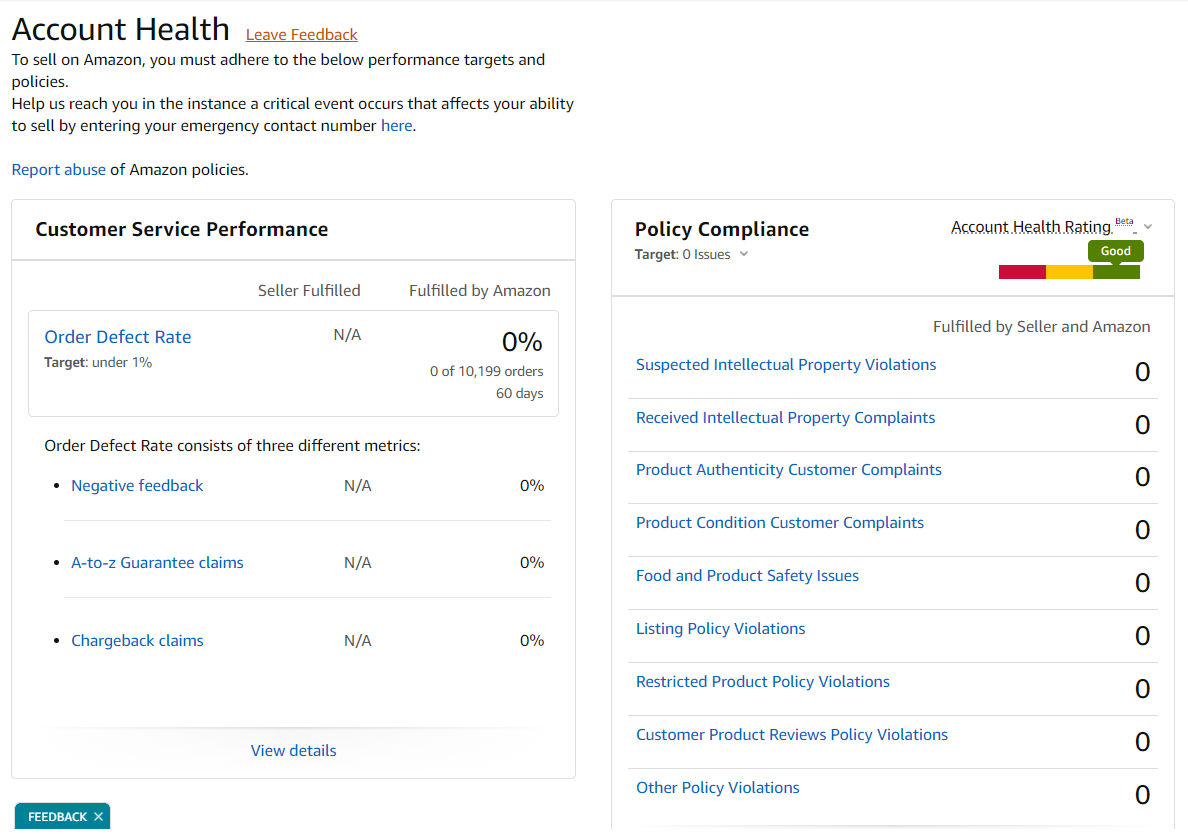The image size is (1188, 834).
Task: Open Product Authenticity Customer Complaints
Action: pyautogui.click(x=788, y=470)
